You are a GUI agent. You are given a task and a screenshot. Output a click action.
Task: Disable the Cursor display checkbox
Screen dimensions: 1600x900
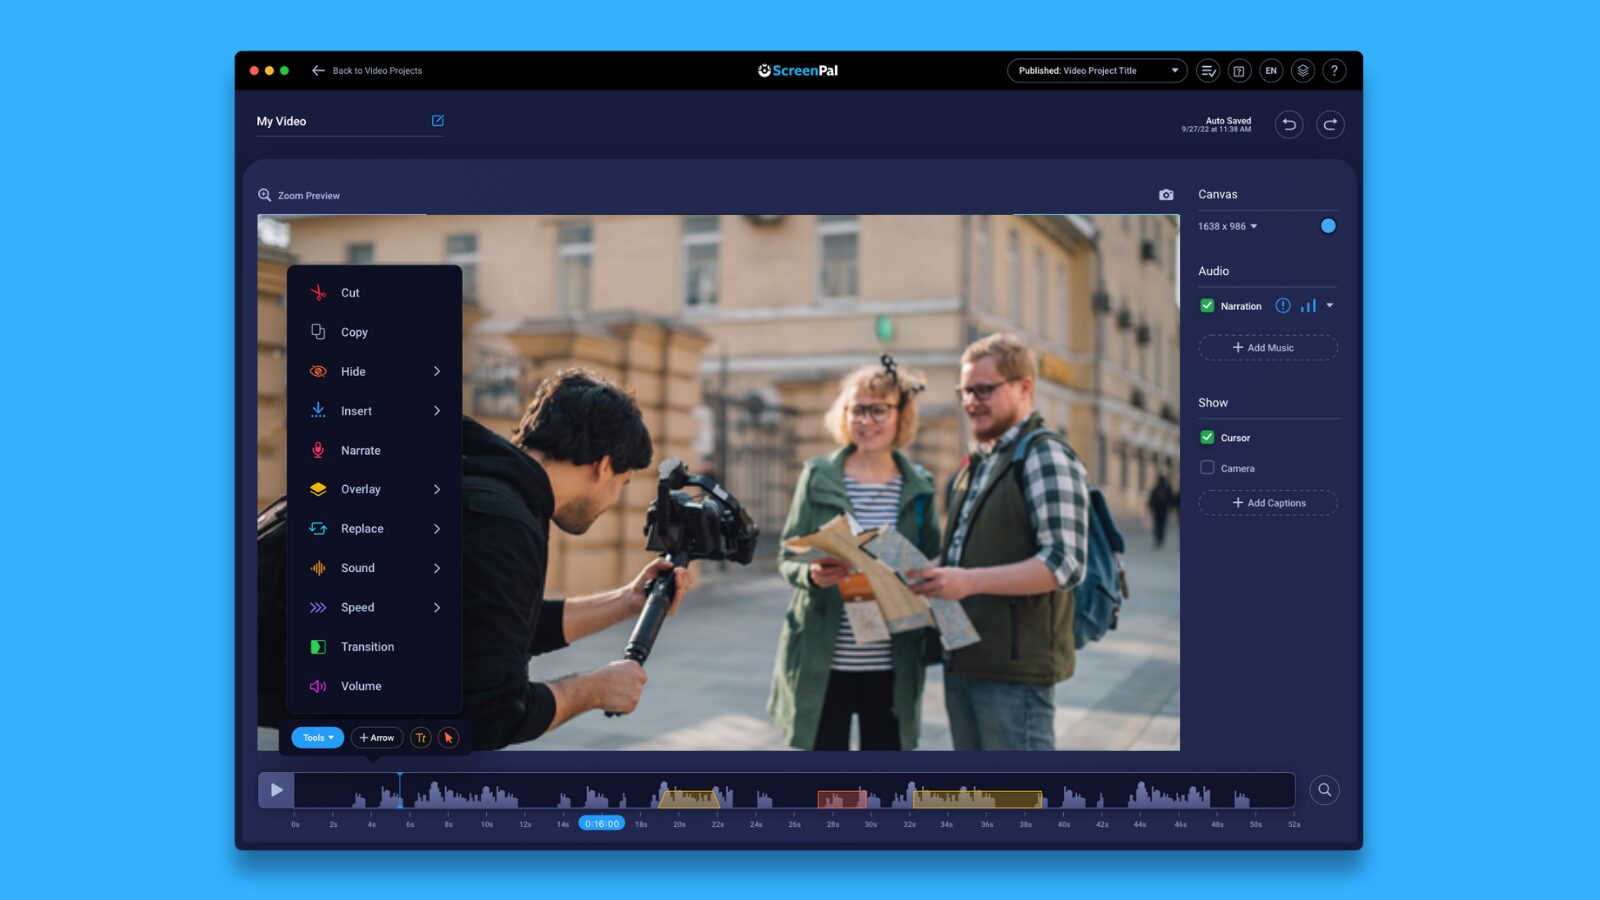(x=1207, y=437)
